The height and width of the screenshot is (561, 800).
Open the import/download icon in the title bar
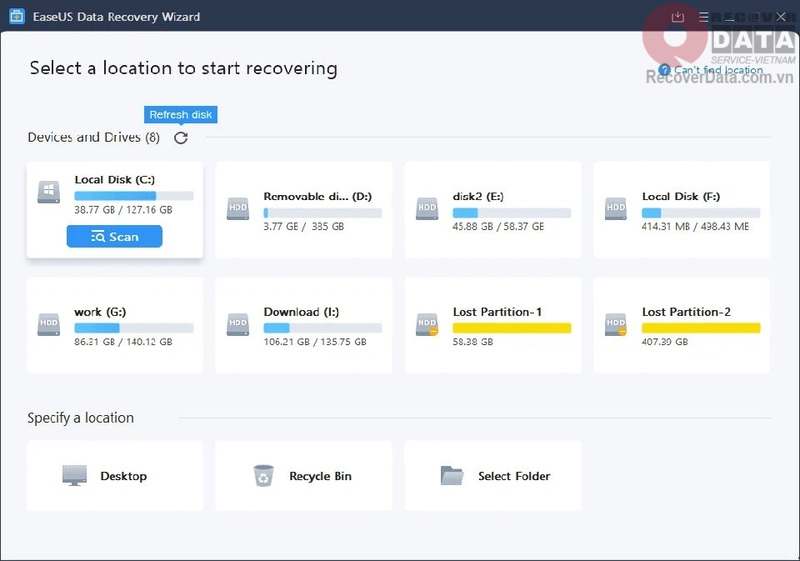pos(678,17)
